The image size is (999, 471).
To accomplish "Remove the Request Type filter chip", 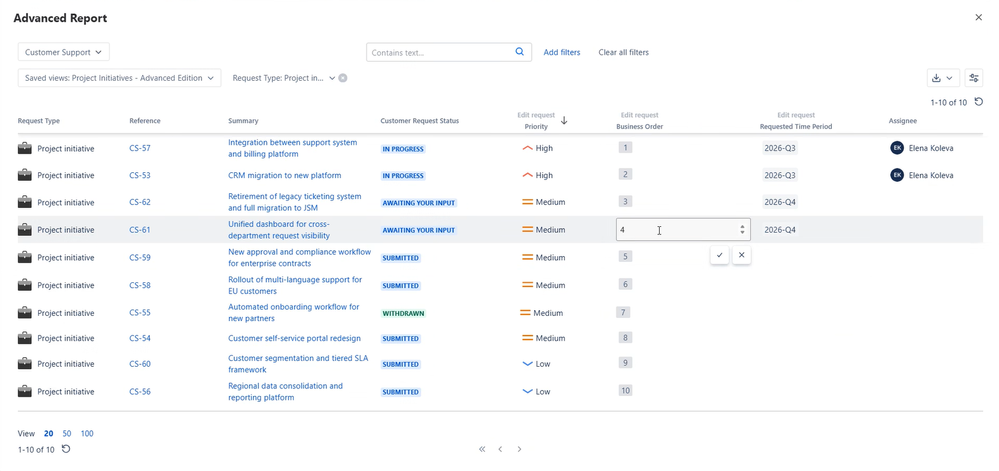I will point(343,78).
